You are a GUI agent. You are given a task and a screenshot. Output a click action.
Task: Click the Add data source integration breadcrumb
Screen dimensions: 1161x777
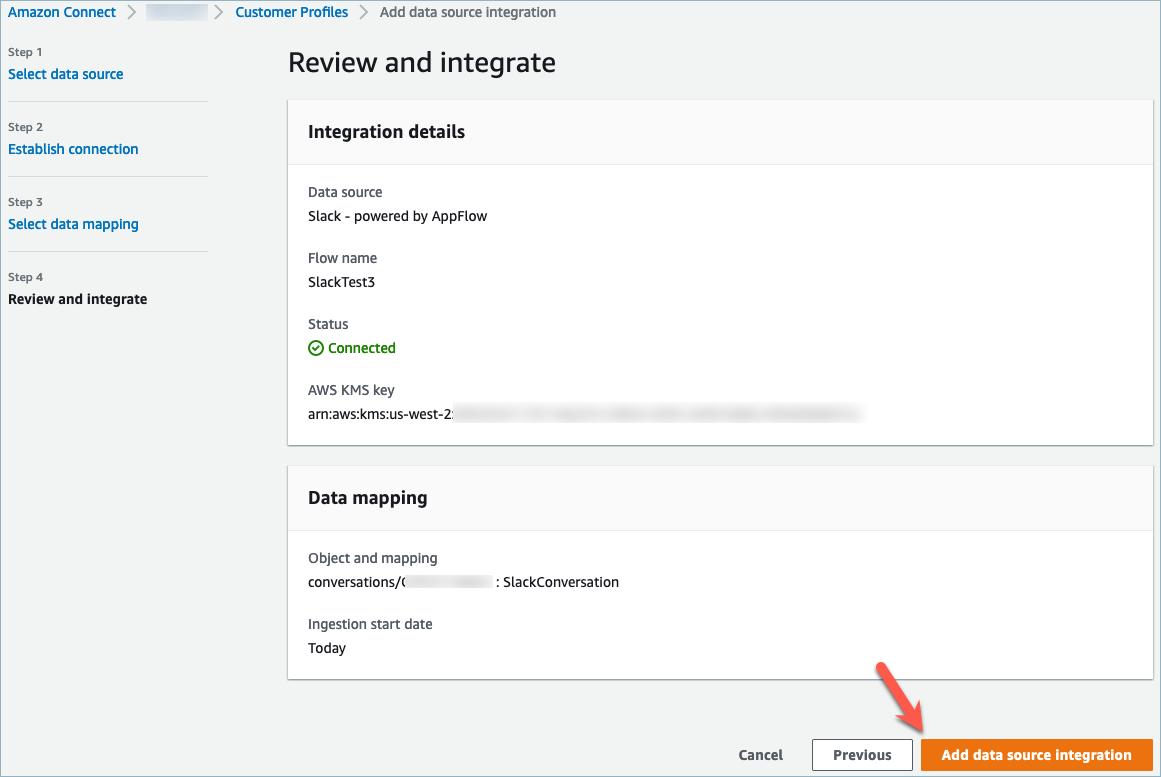467,12
